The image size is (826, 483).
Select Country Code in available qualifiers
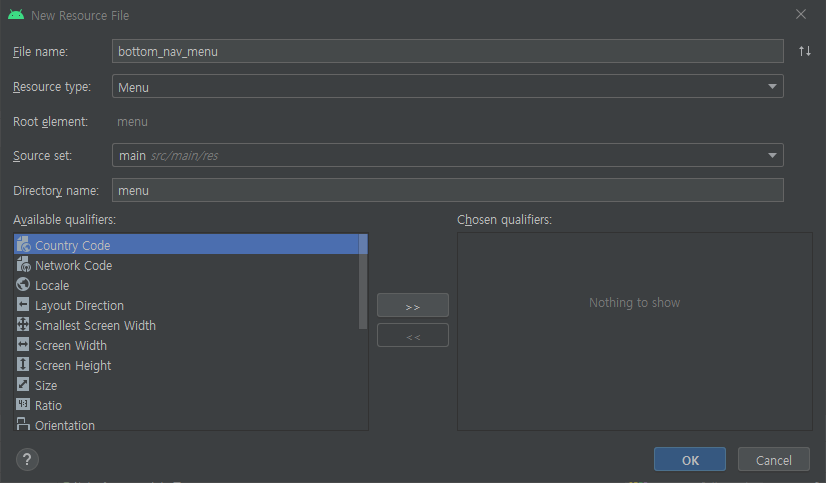[186, 244]
